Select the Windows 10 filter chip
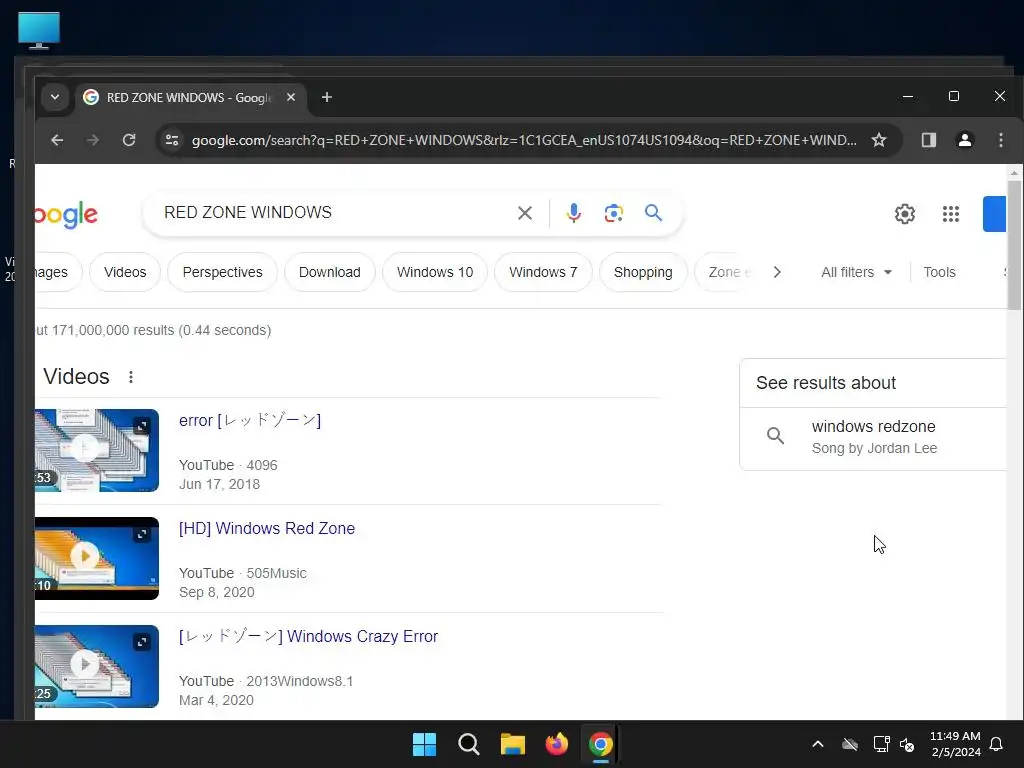Screen dimensions: 1024x768 (435, 272)
